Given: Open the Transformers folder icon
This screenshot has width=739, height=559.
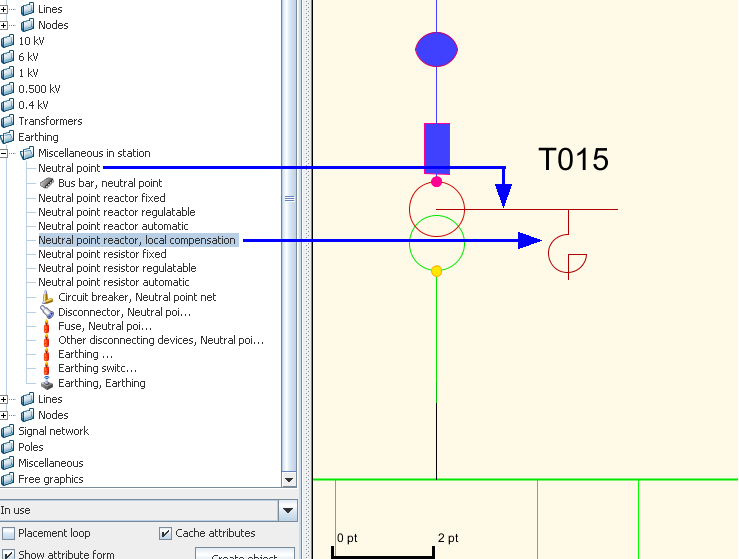Looking at the screenshot, I should pyautogui.click(x=8, y=121).
